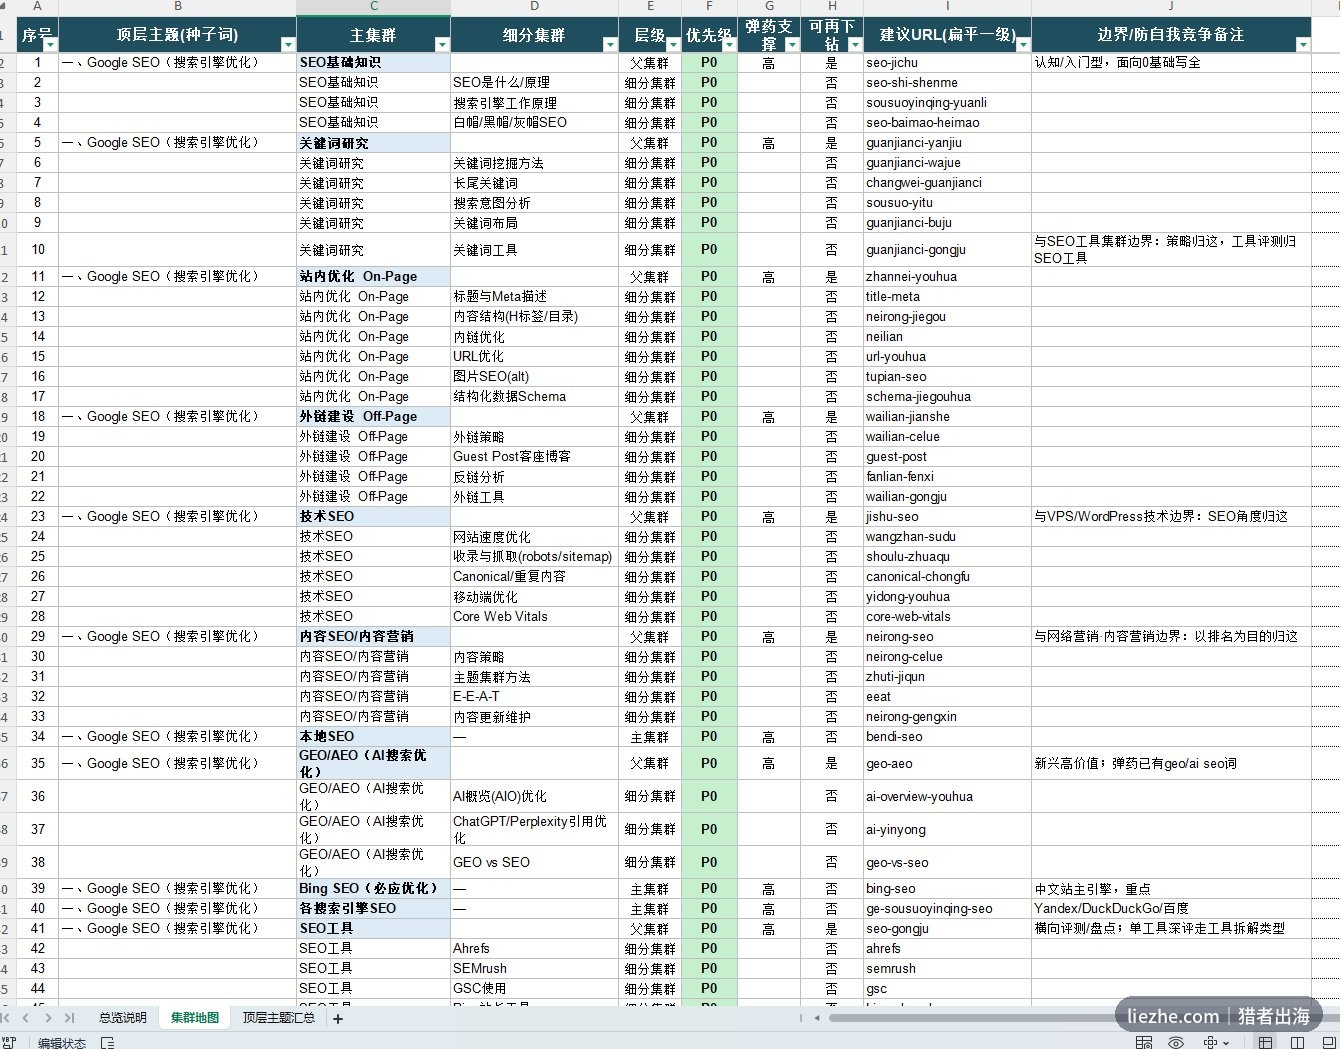The width and height of the screenshot is (1340, 1049).
Task: Select the bold 内容SEO/内容营销 parent cell
Action: point(374,636)
